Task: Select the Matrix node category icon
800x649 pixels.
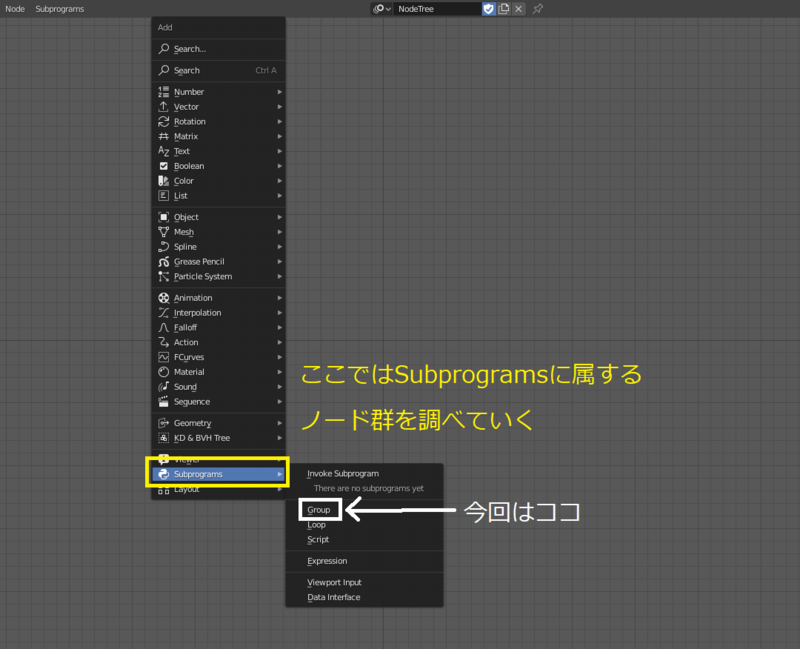Action: [164, 136]
